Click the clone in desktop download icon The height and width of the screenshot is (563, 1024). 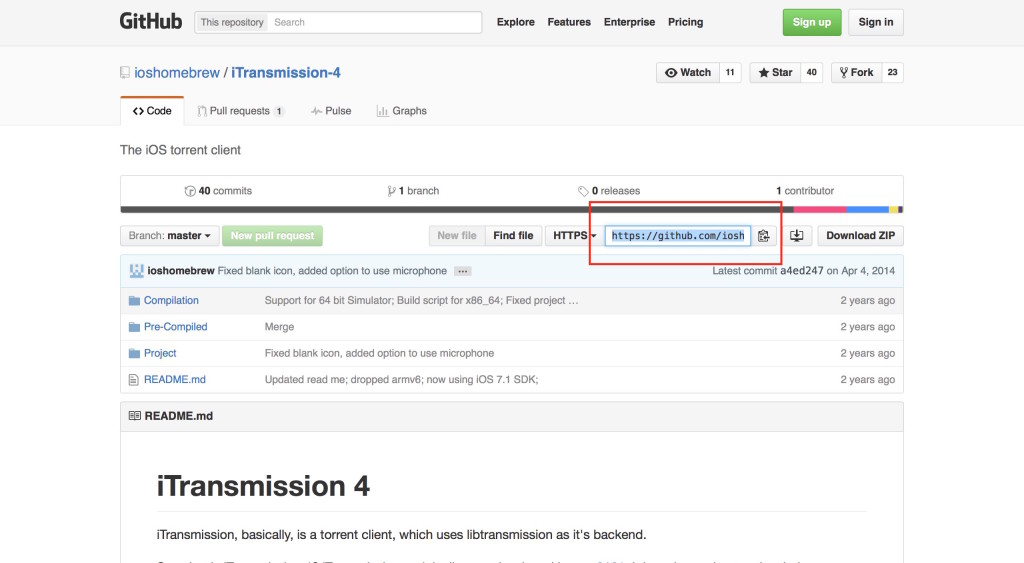click(796, 236)
